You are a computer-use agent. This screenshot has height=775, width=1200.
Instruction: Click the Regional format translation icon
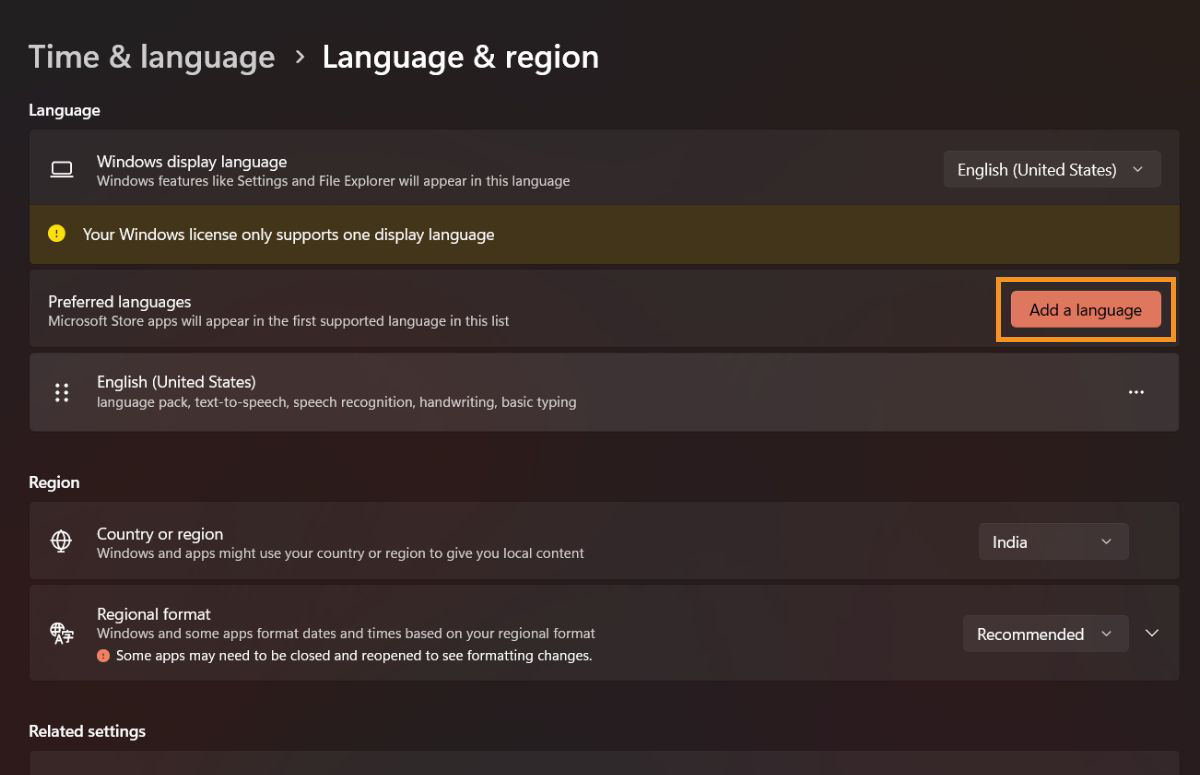(x=62, y=633)
